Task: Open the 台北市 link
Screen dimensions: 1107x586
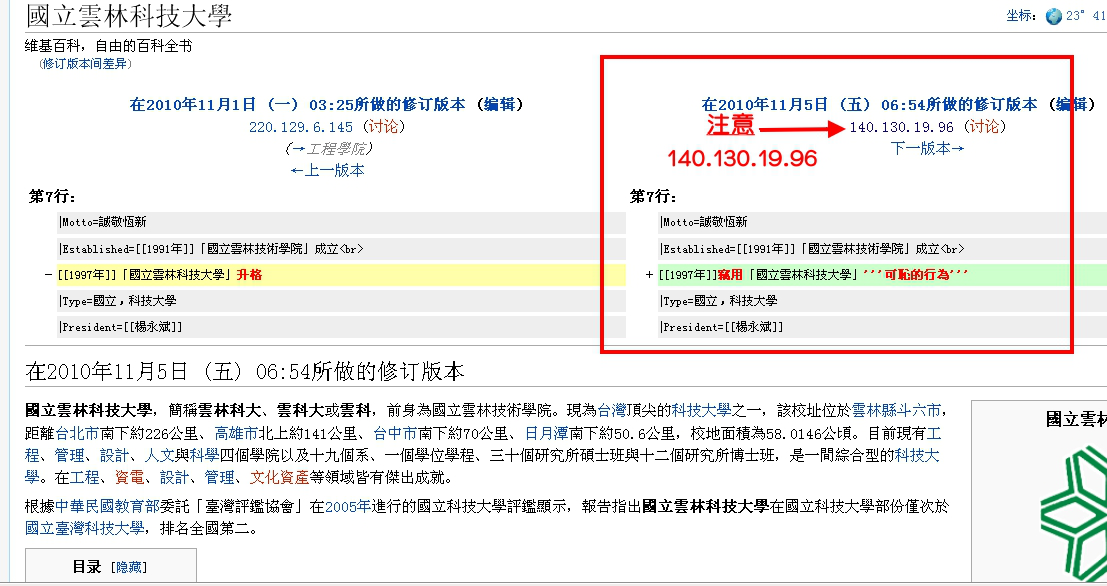Action: coord(77,433)
